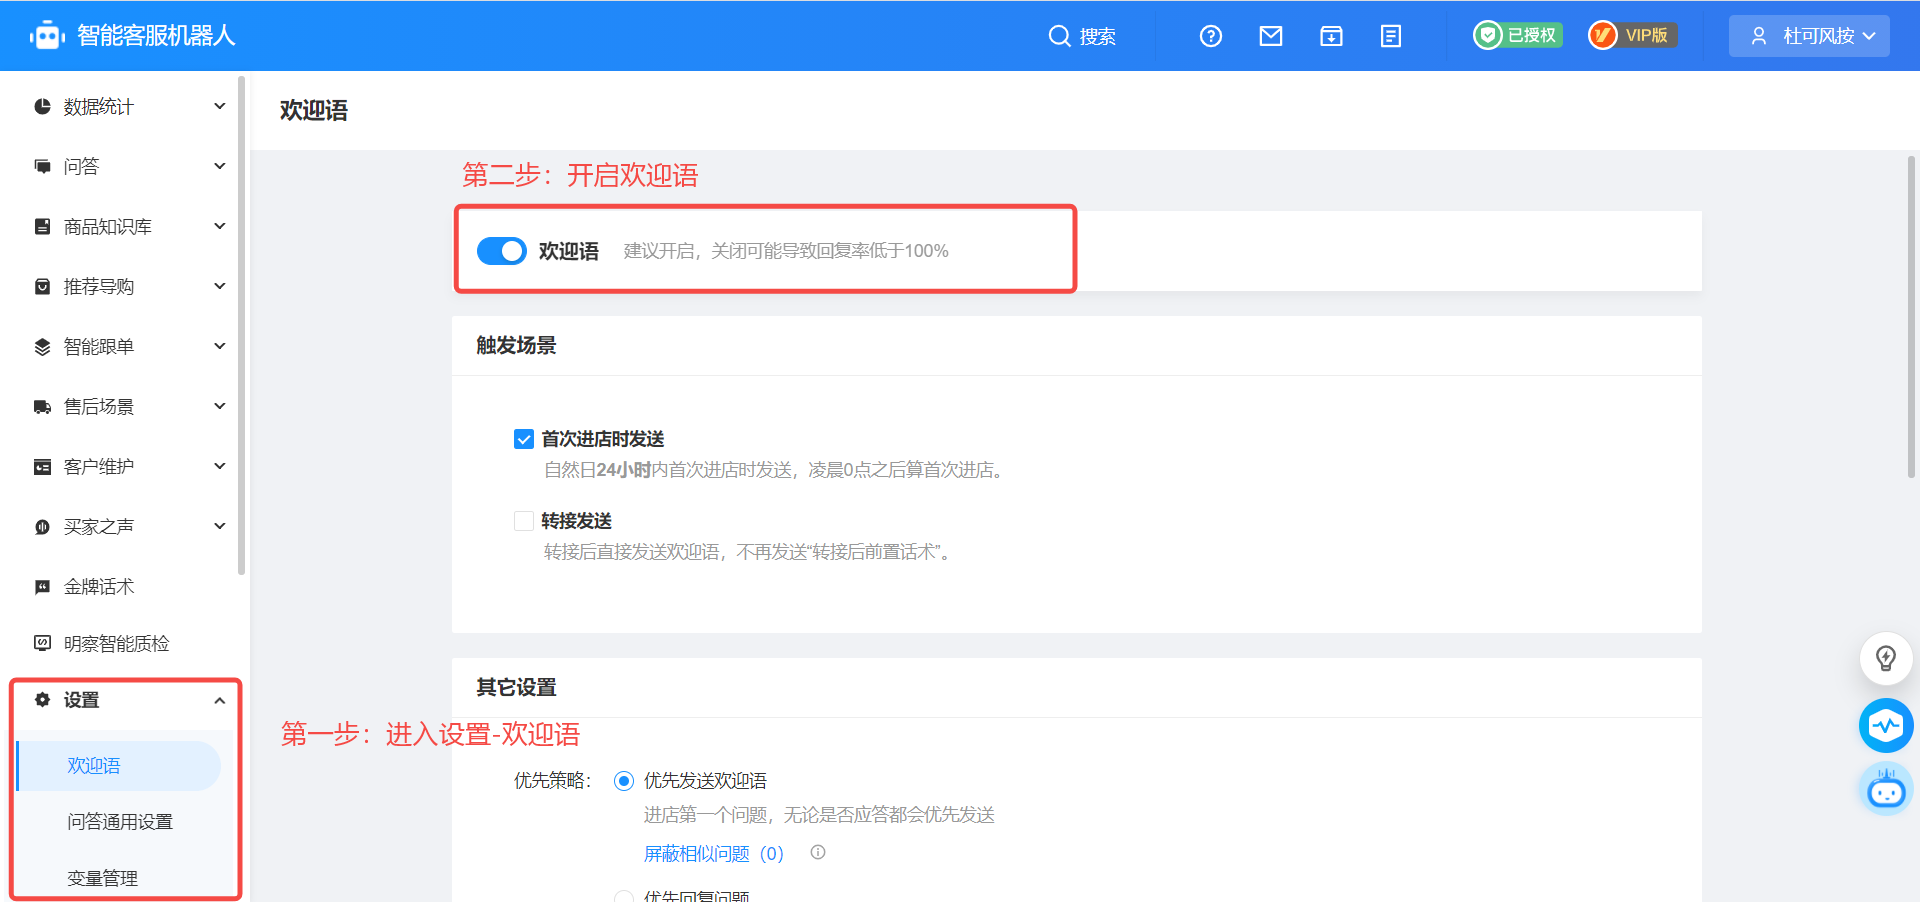Open the help question-mark icon
This screenshot has height=902, width=1920.
[1211, 36]
